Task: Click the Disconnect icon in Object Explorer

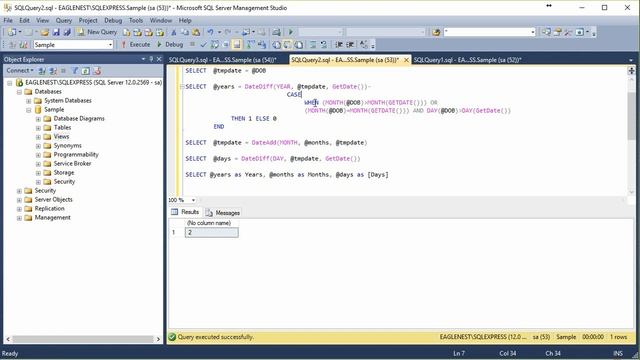Action: (53, 71)
